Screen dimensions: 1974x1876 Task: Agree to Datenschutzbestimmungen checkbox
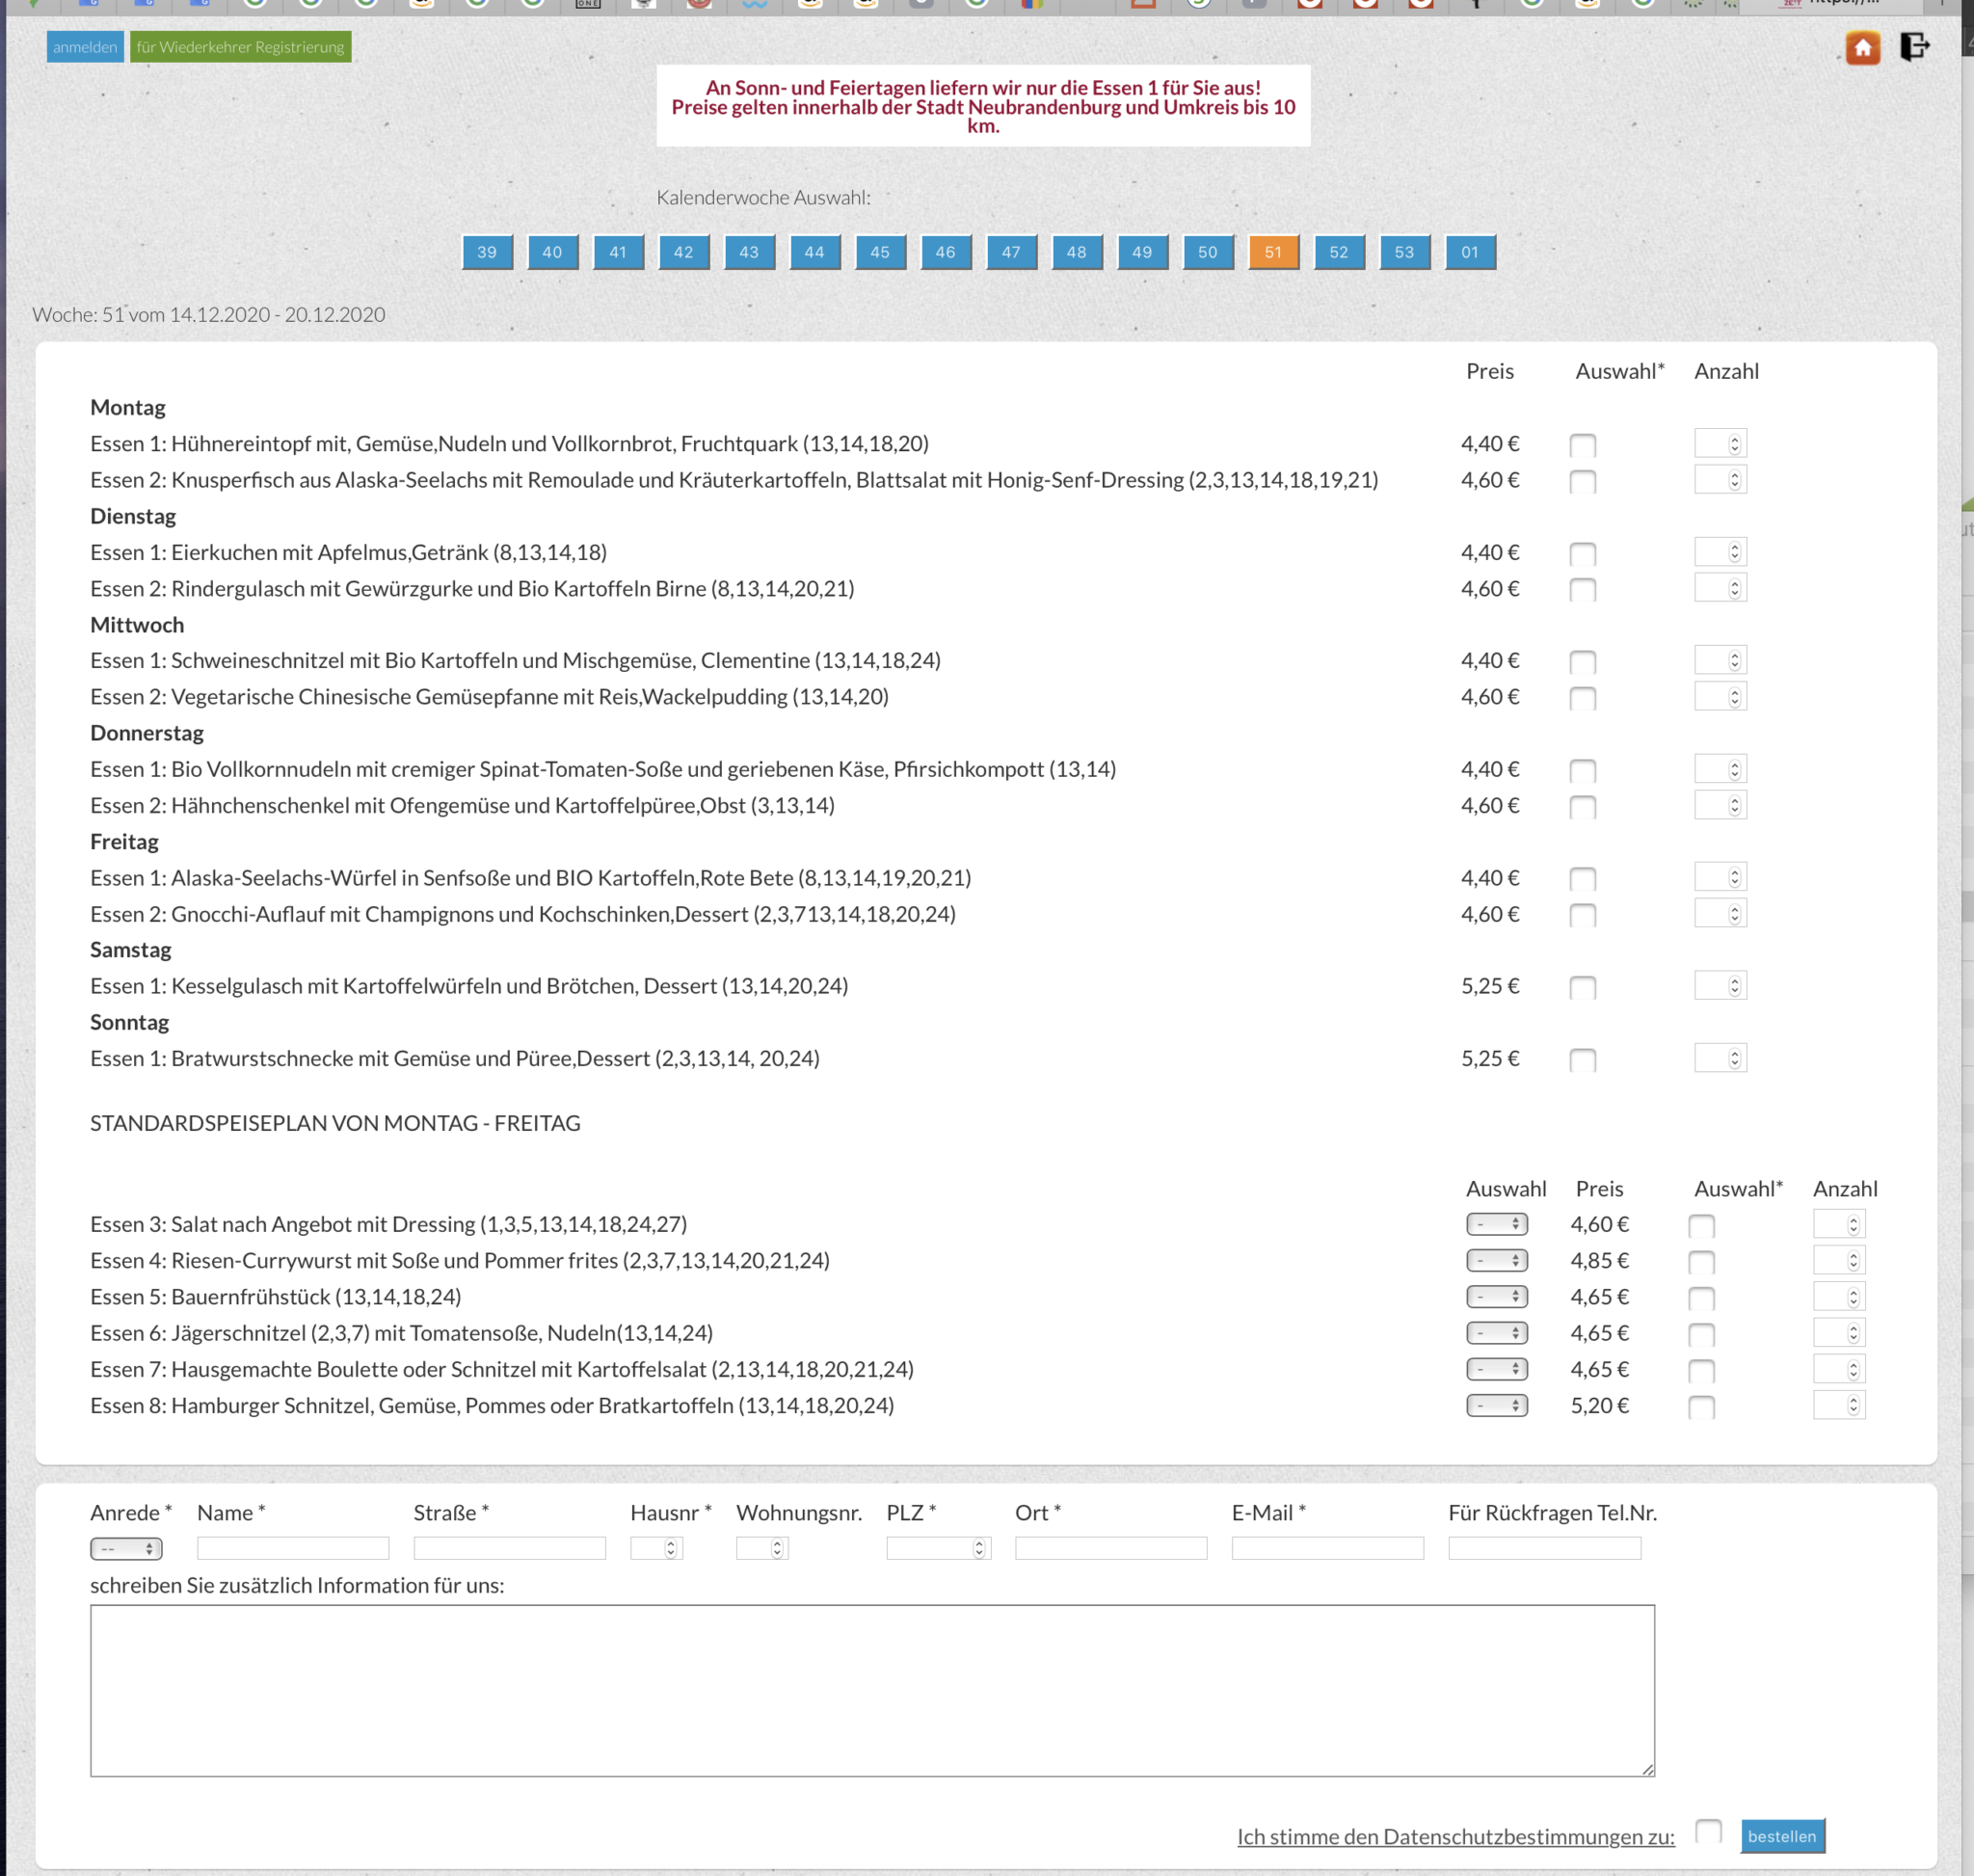click(x=1708, y=1831)
